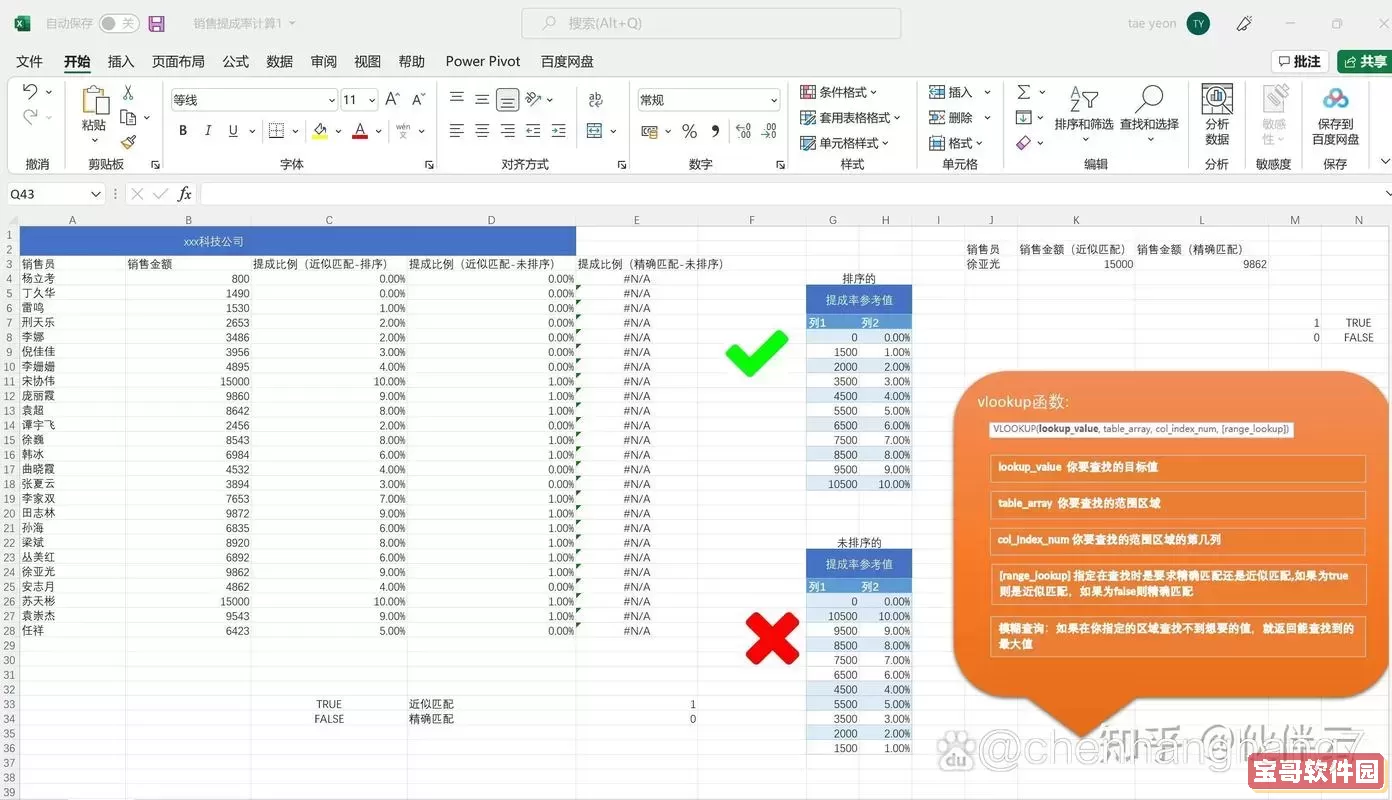Open 排序和筛选 sort and filter
This screenshot has height=800, width=1392.
1084,111
